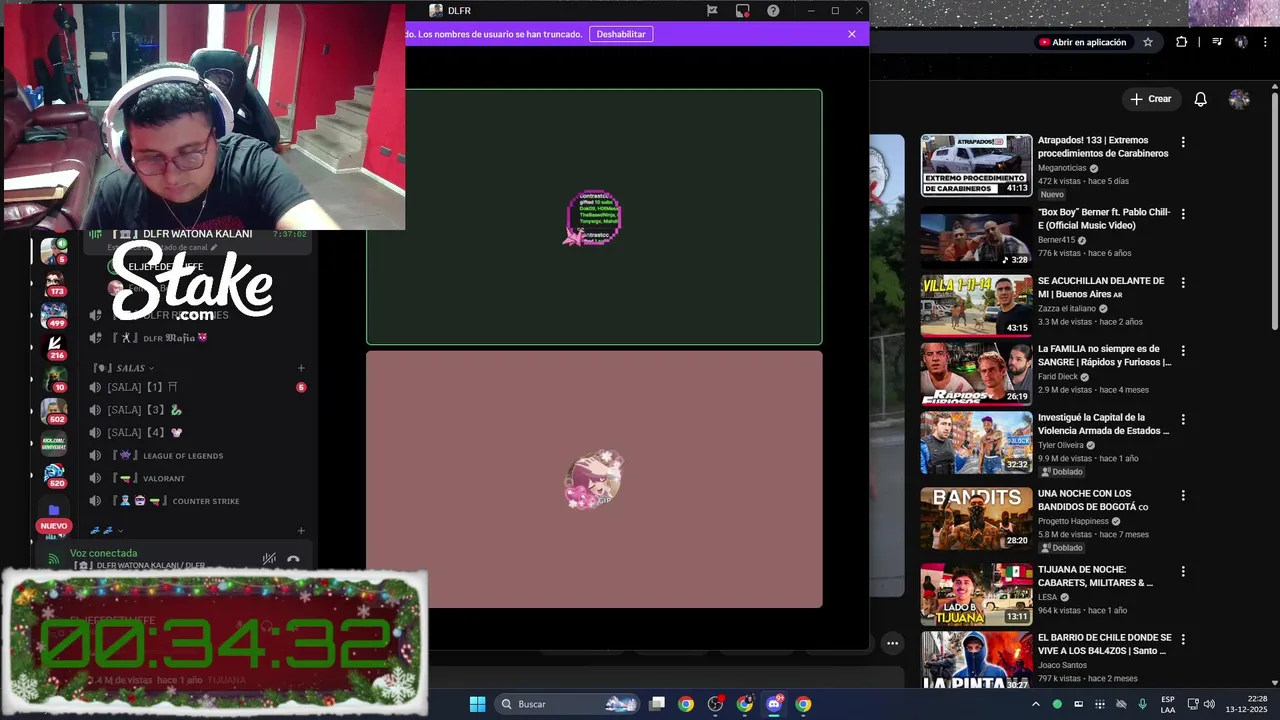Open the Discord inbox flag icon in DLFR title bar
The image size is (1280, 720).
pos(712,11)
